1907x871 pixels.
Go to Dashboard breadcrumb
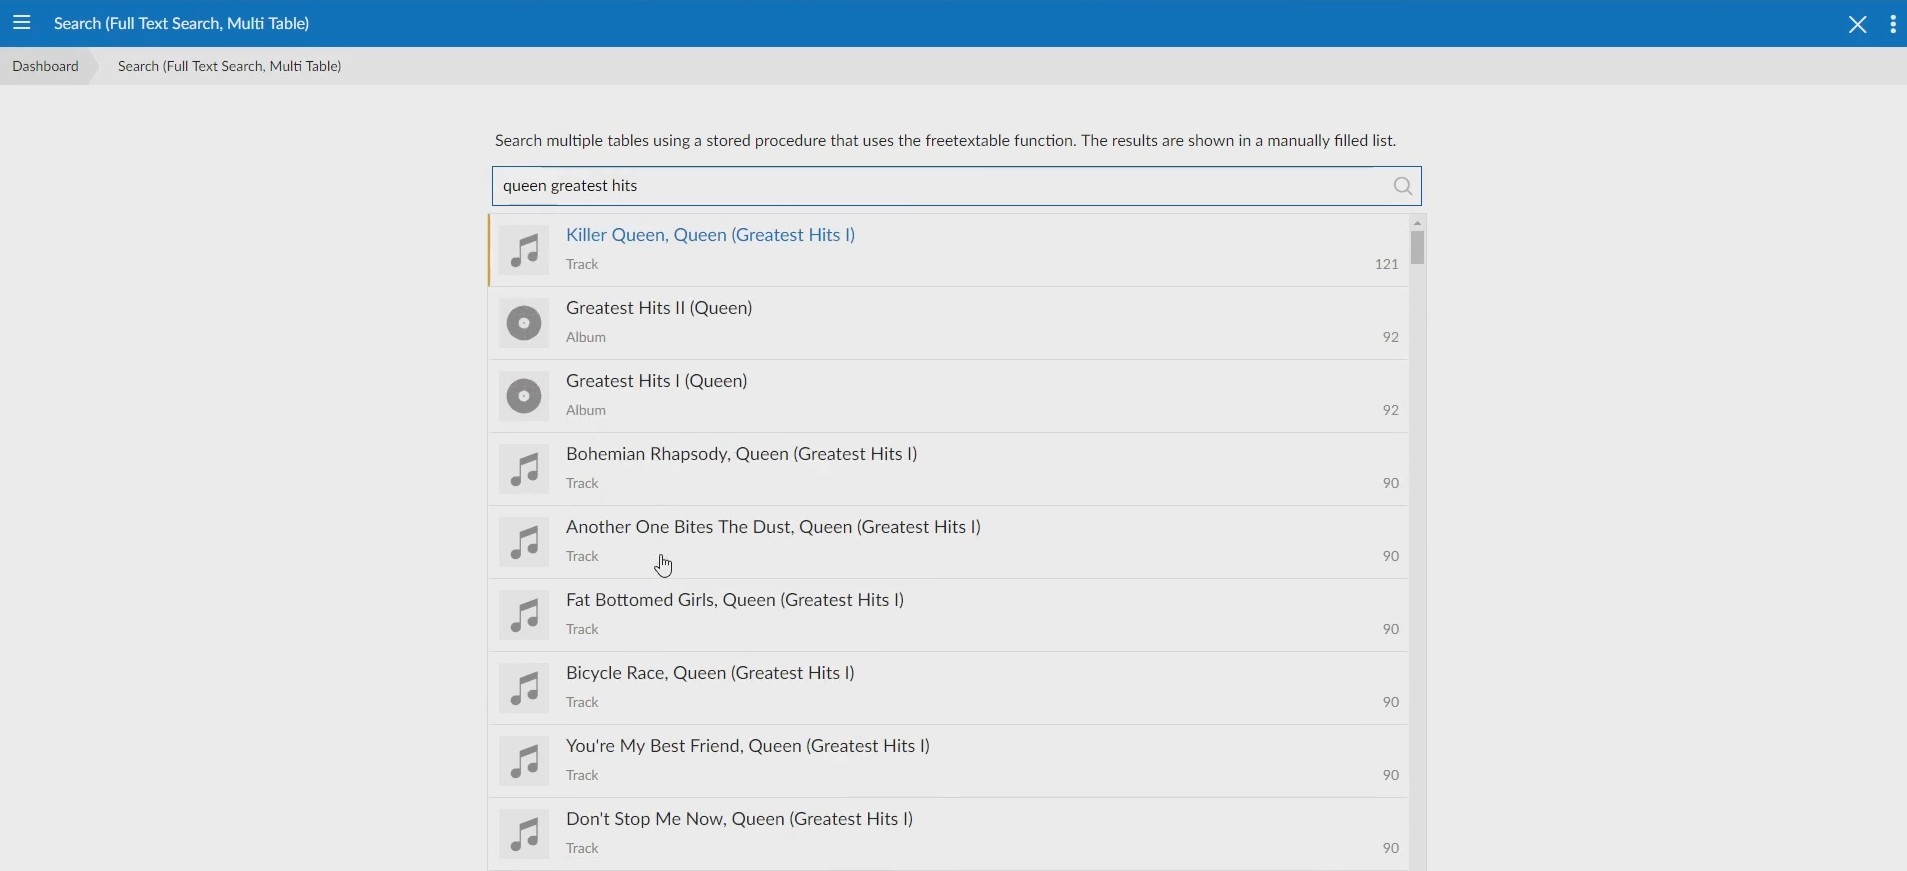point(46,66)
